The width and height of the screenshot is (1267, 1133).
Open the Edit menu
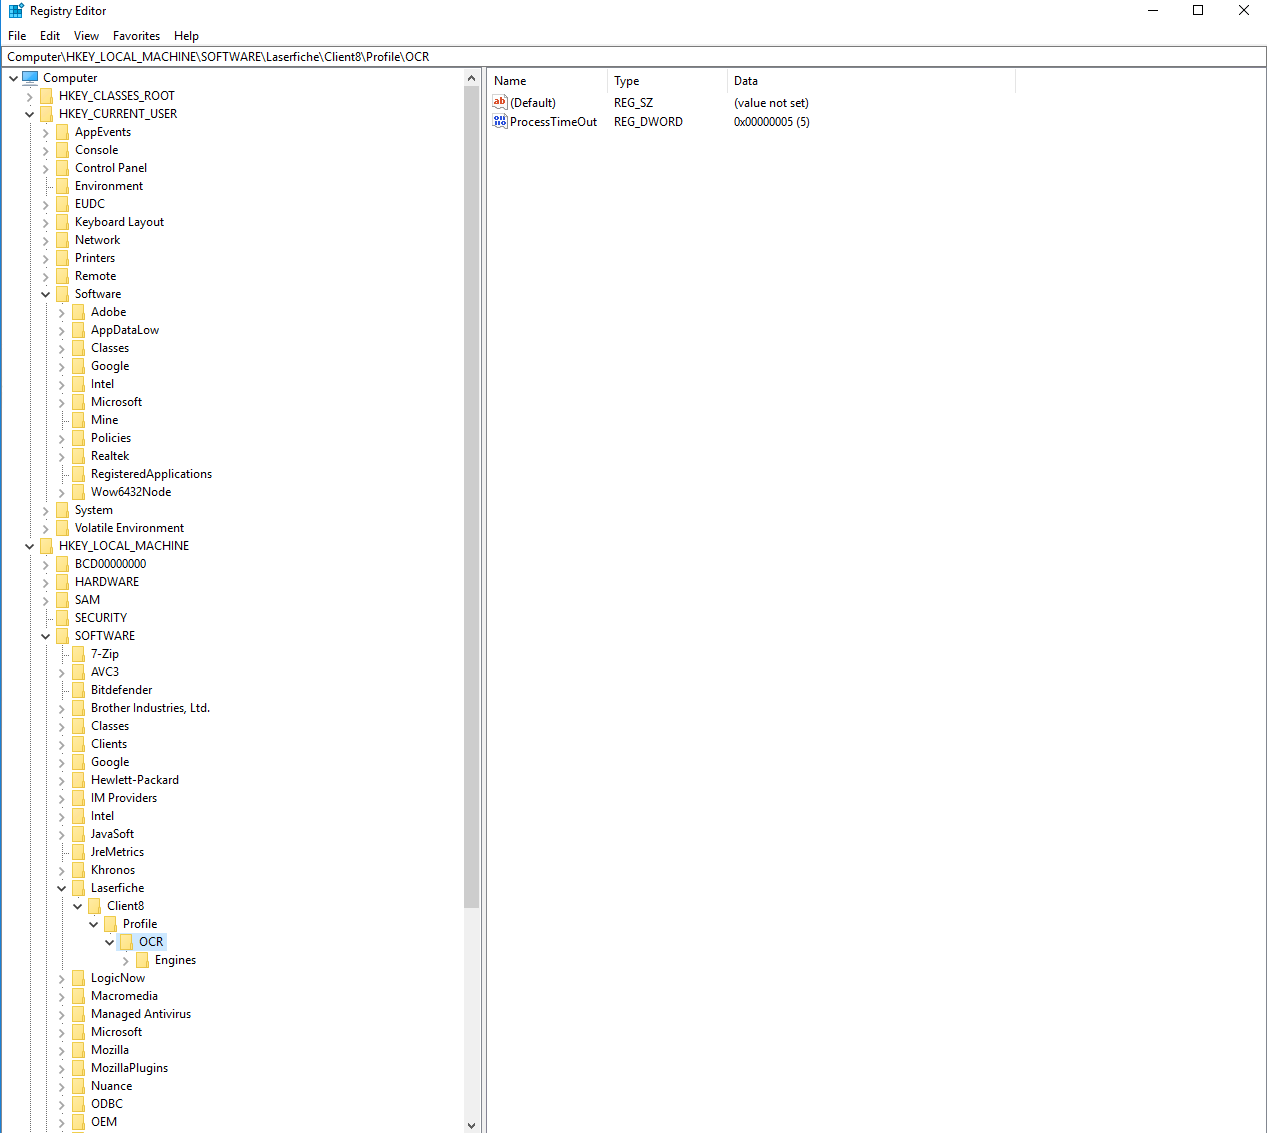click(50, 36)
